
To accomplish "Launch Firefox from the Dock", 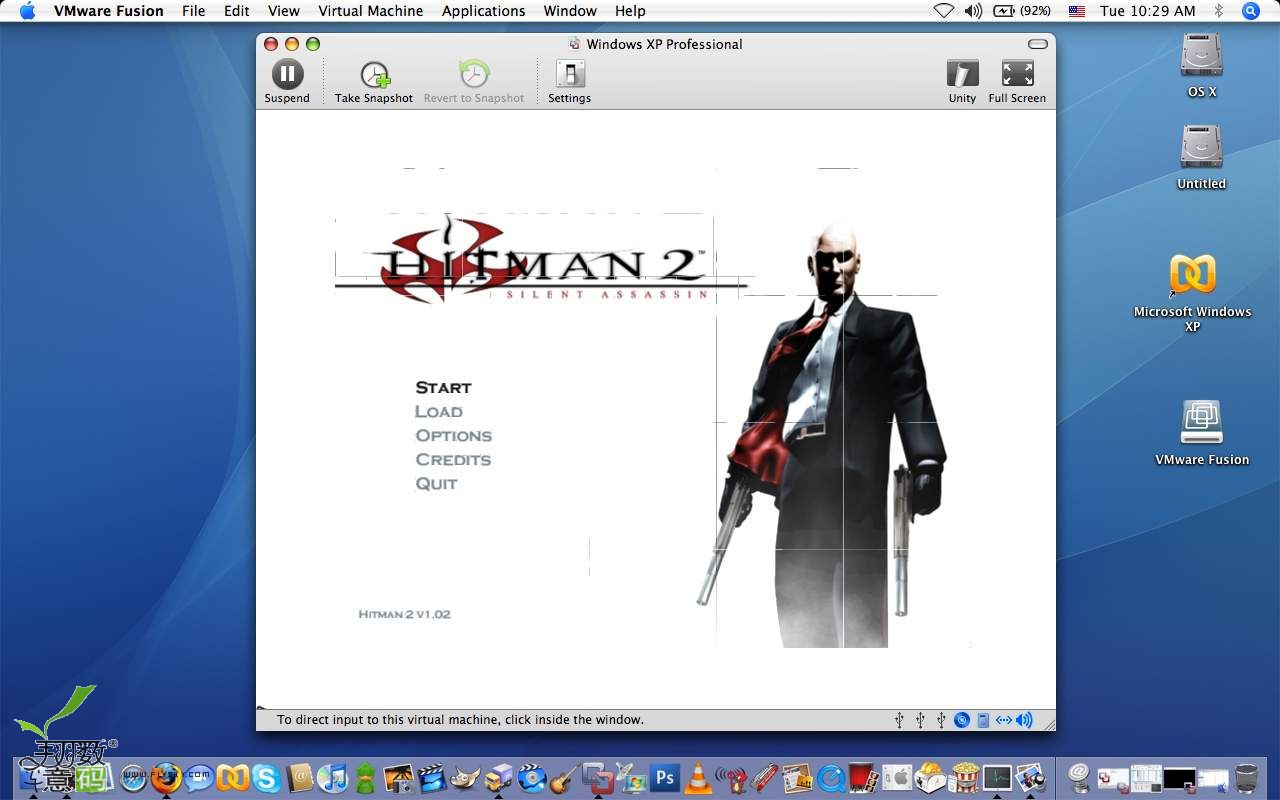I will tap(166, 776).
